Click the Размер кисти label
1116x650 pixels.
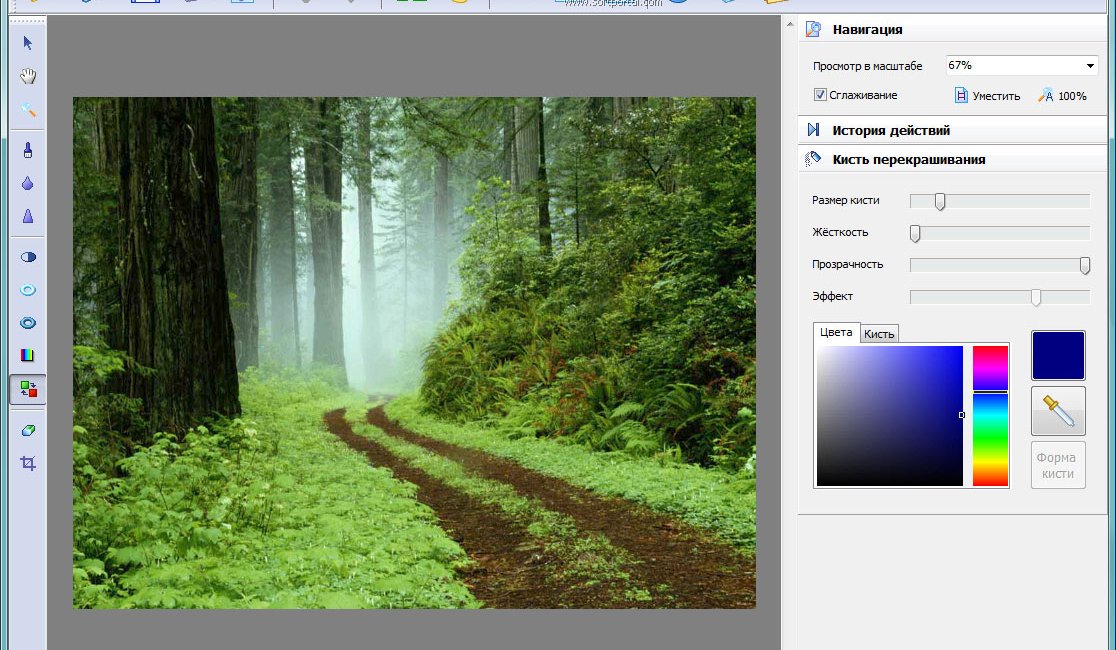[x=846, y=200]
